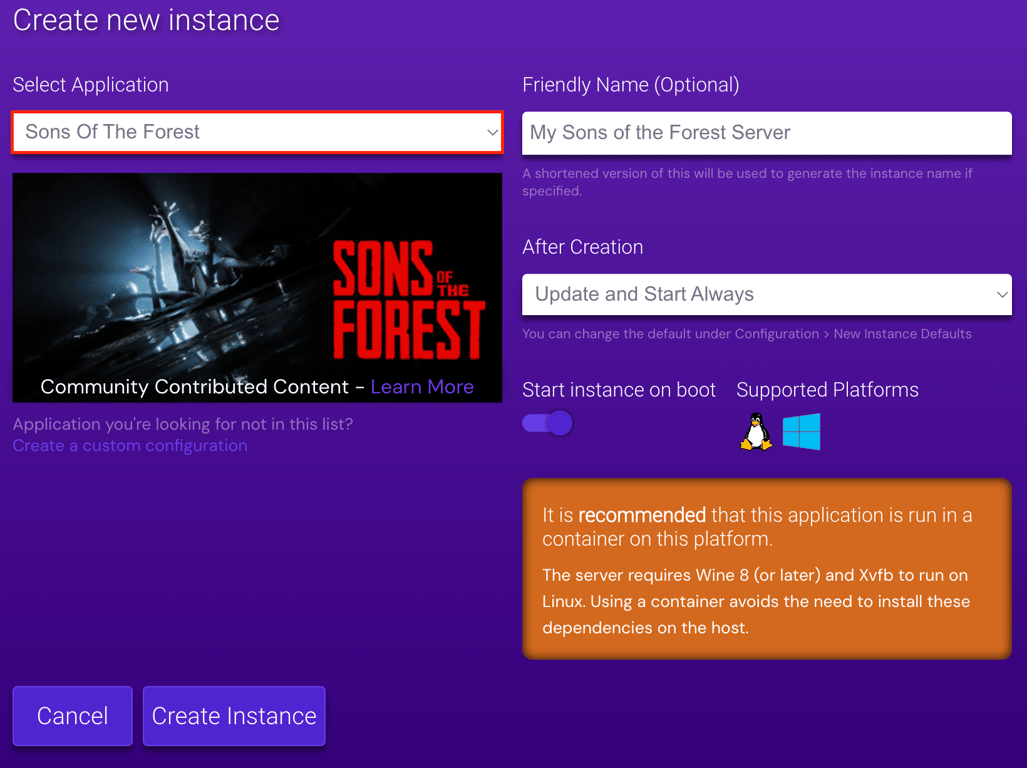Click the Supported Platforms heading
This screenshot has width=1027, height=768.
click(827, 390)
